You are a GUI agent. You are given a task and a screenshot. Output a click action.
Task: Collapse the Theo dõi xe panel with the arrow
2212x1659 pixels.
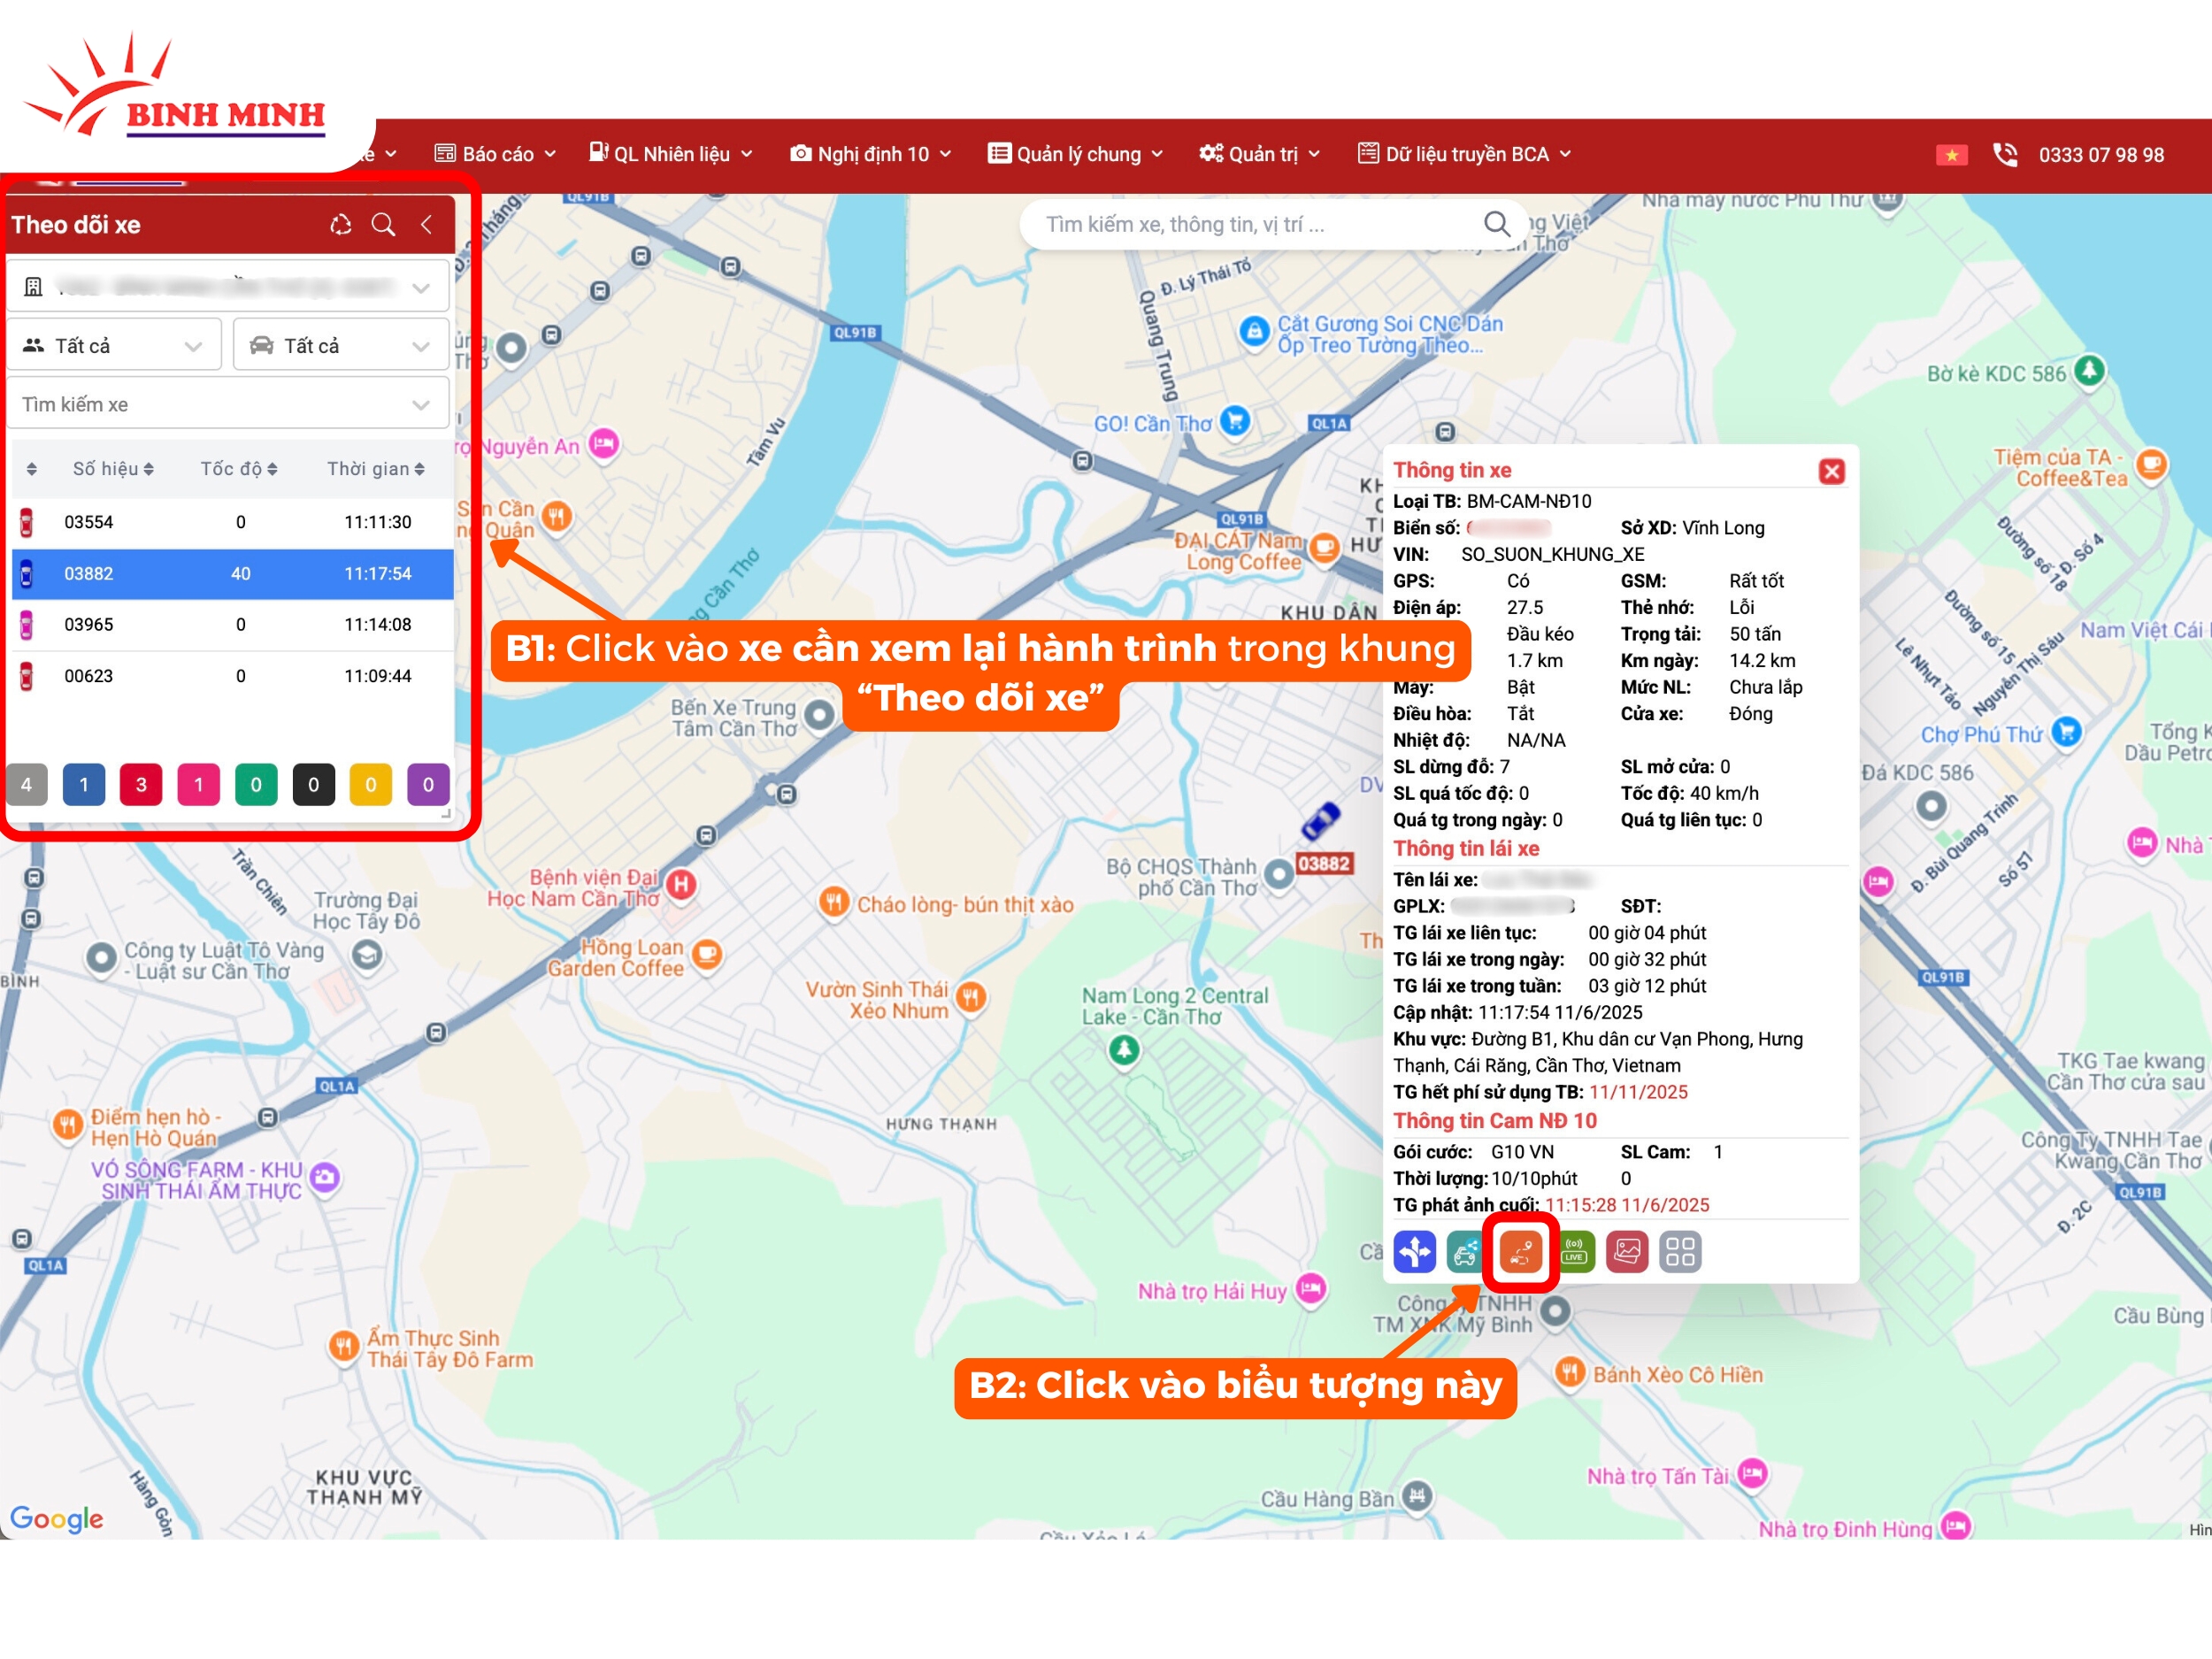[427, 225]
